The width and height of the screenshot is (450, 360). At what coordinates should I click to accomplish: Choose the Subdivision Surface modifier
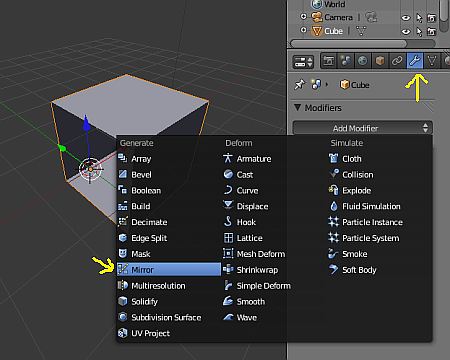point(168,317)
